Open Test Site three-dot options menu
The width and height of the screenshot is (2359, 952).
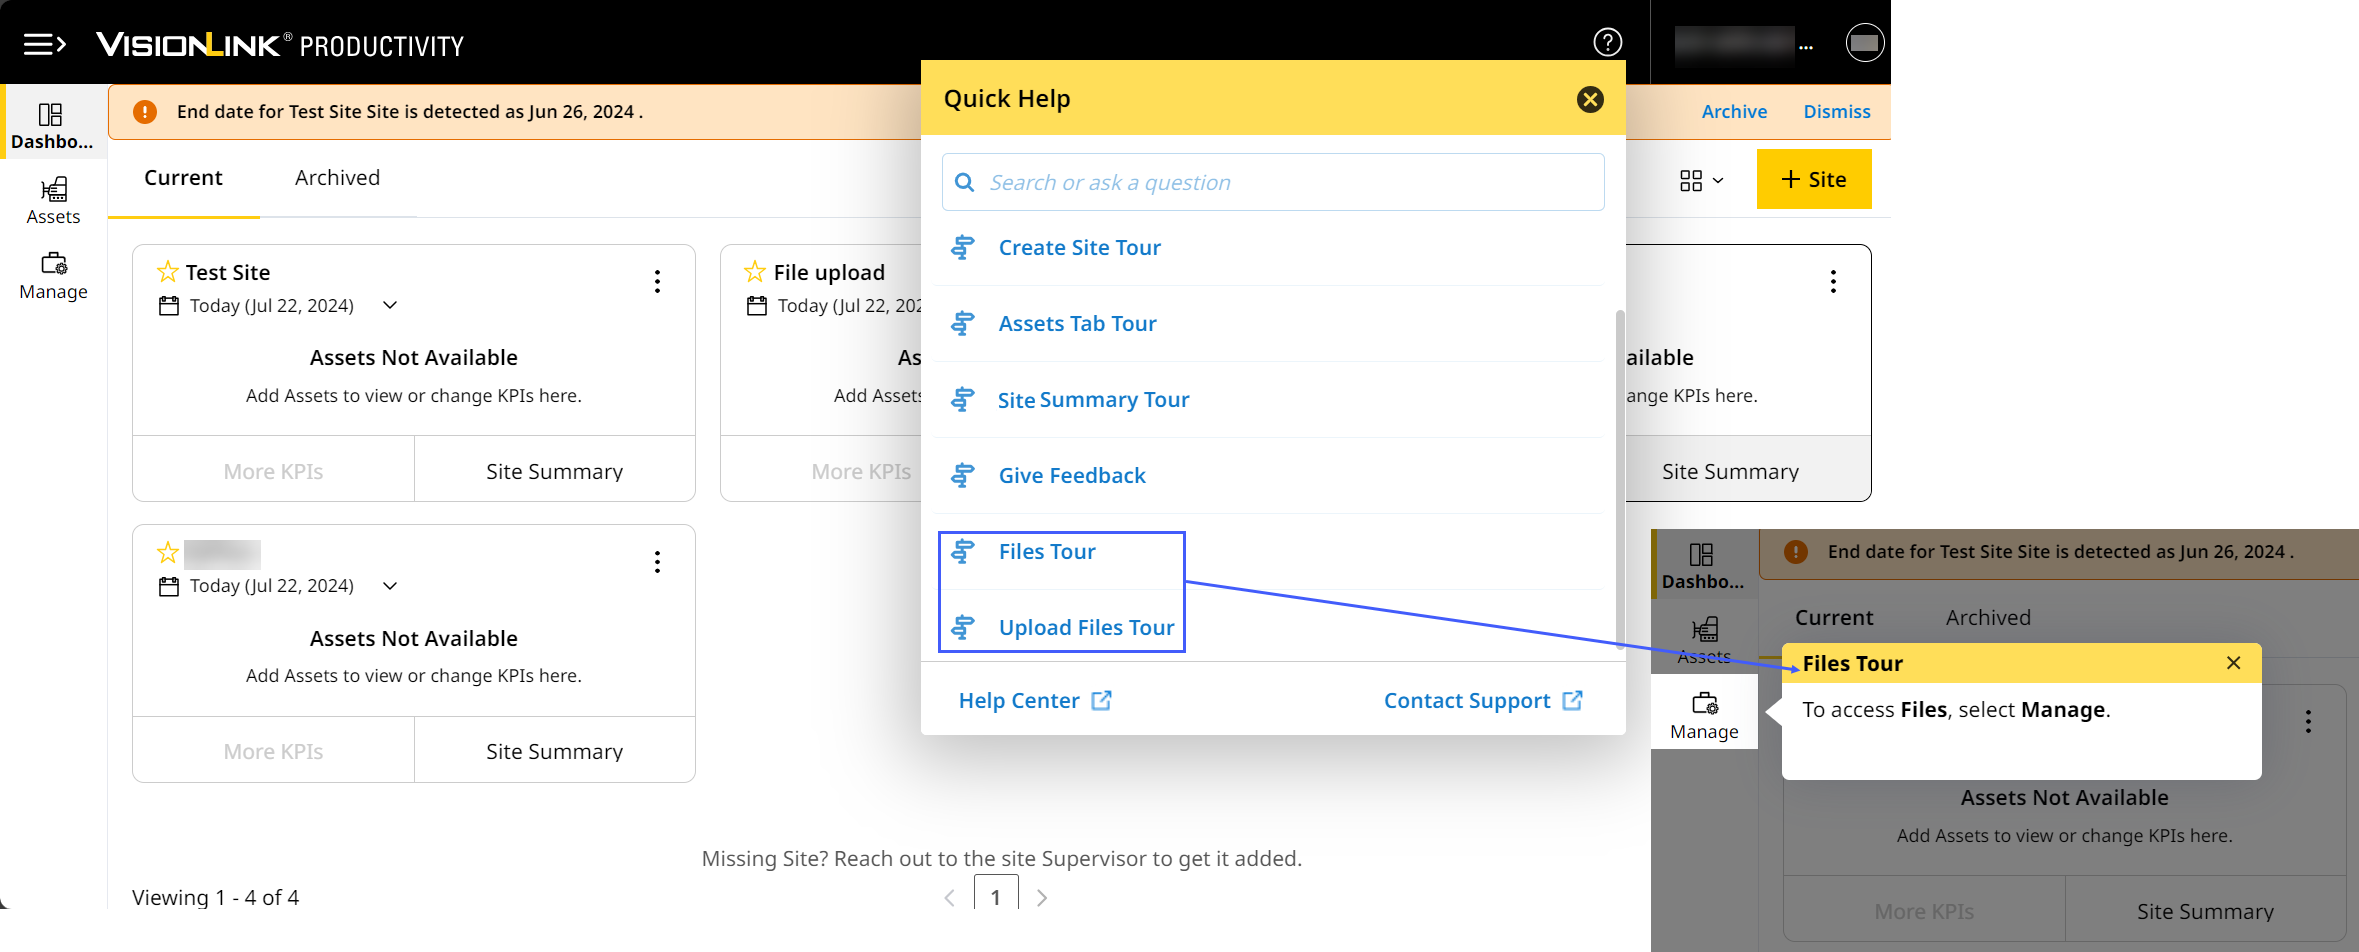pos(657,282)
